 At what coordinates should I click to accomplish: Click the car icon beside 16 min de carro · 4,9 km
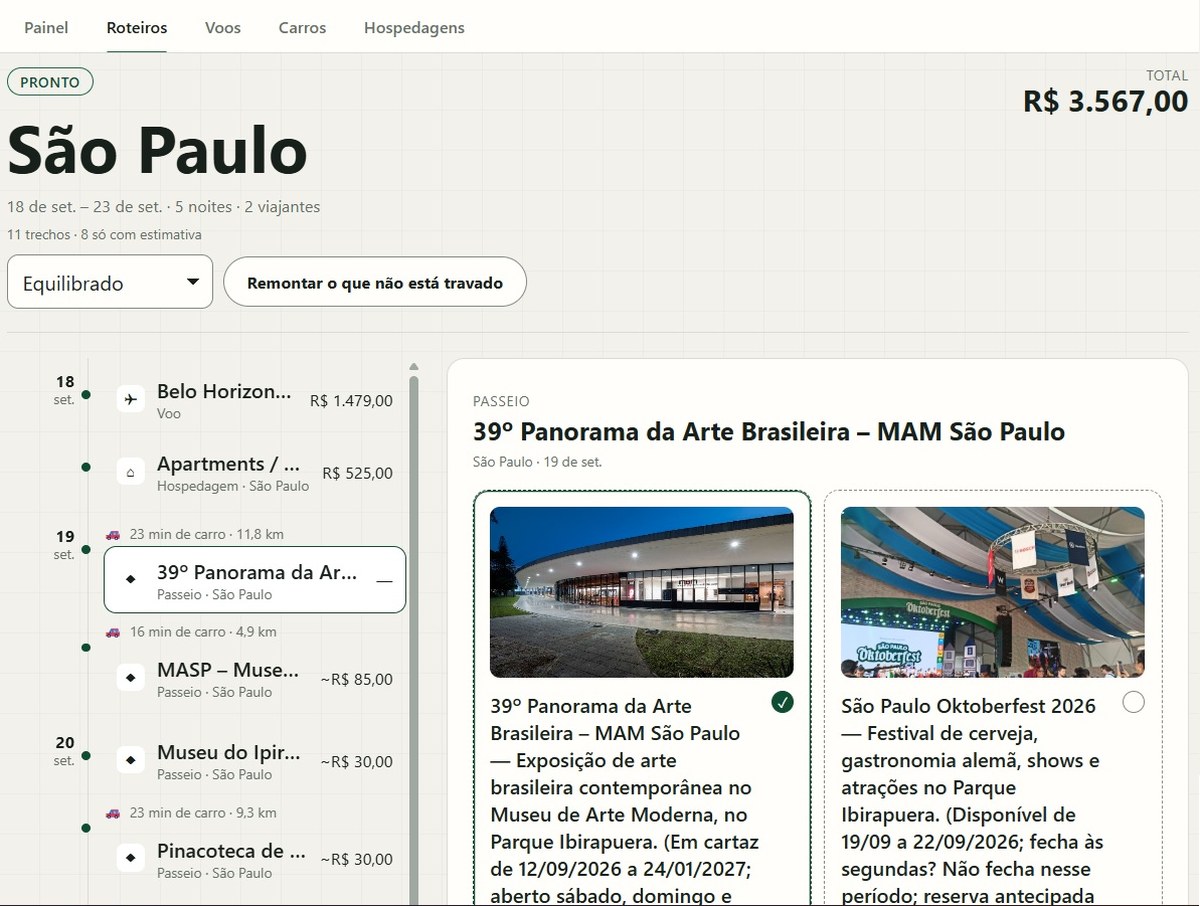113,632
